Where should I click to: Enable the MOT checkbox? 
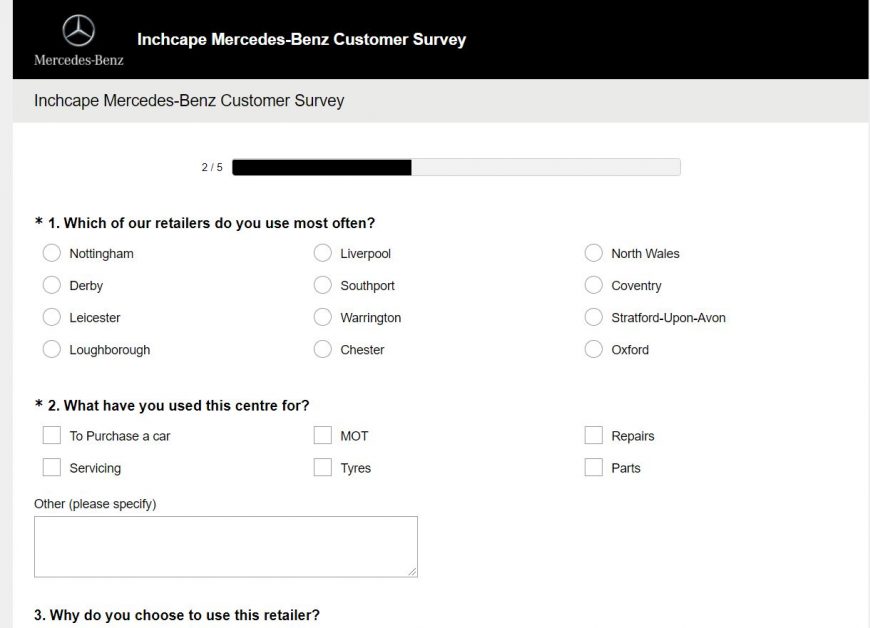coord(323,436)
